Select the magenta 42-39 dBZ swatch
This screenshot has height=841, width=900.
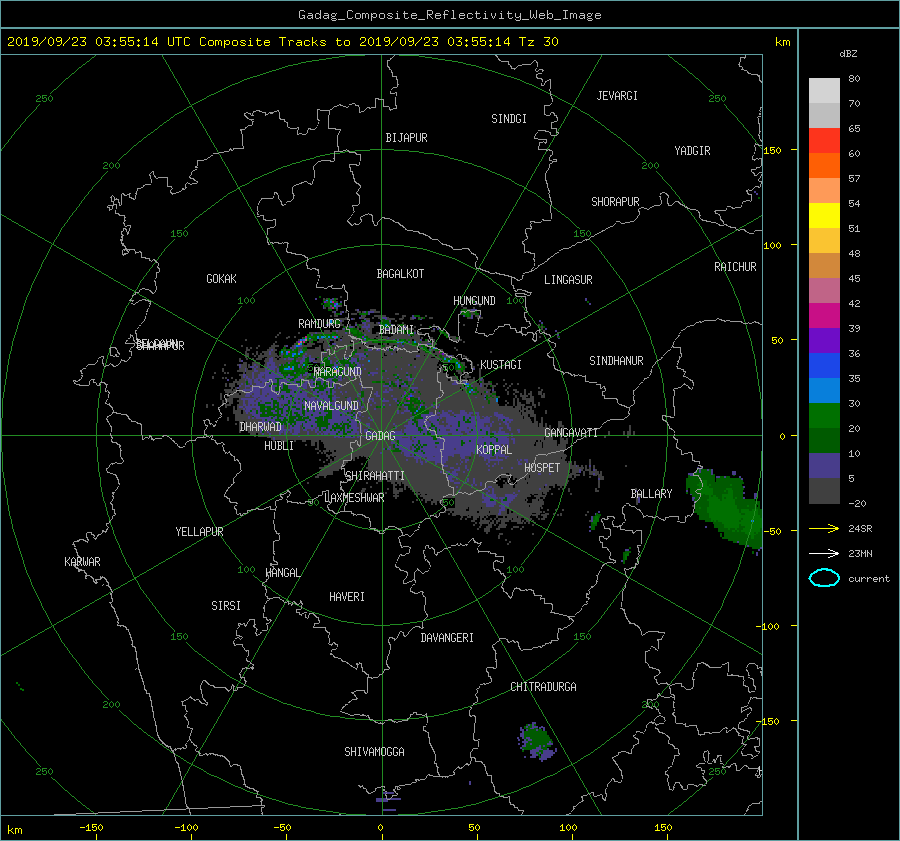coord(824,315)
